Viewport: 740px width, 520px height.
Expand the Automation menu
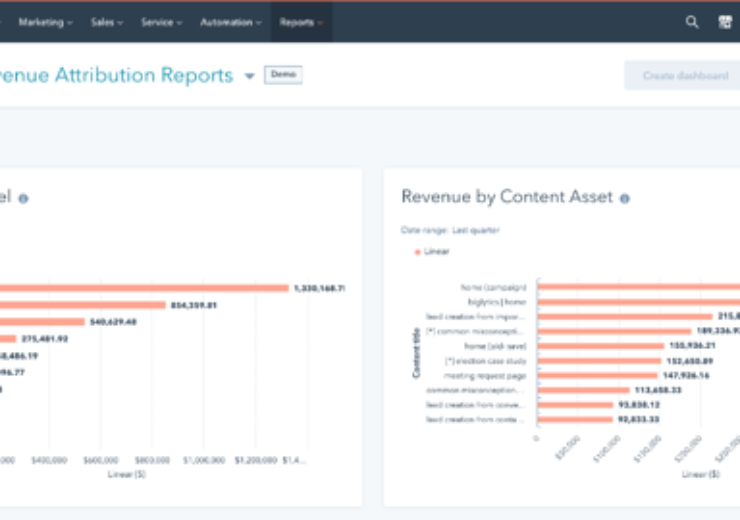(231, 22)
